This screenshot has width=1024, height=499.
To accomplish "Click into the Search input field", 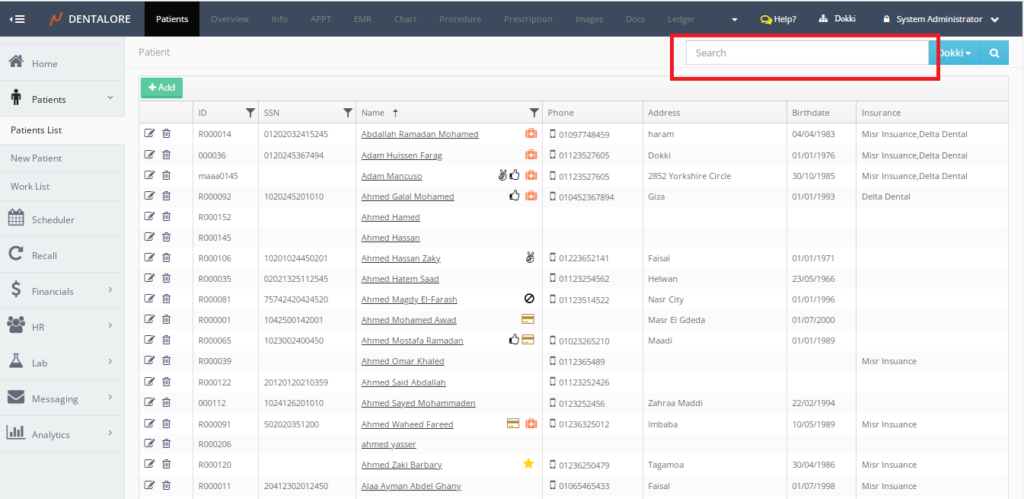I will 806,53.
